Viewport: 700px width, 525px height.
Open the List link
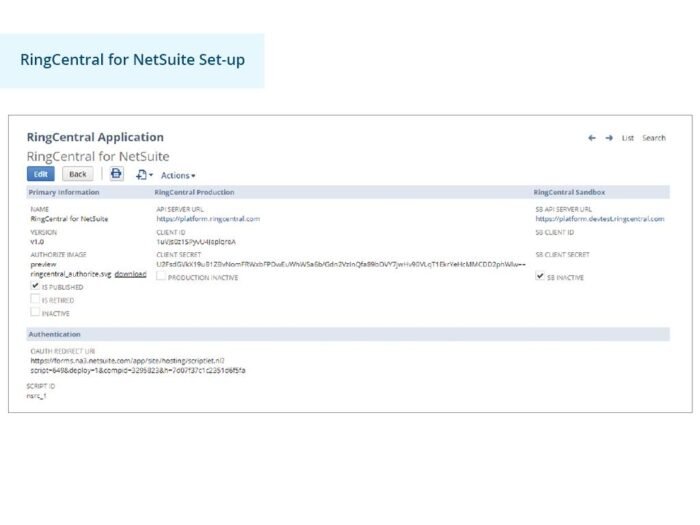pyautogui.click(x=628, y=138)
